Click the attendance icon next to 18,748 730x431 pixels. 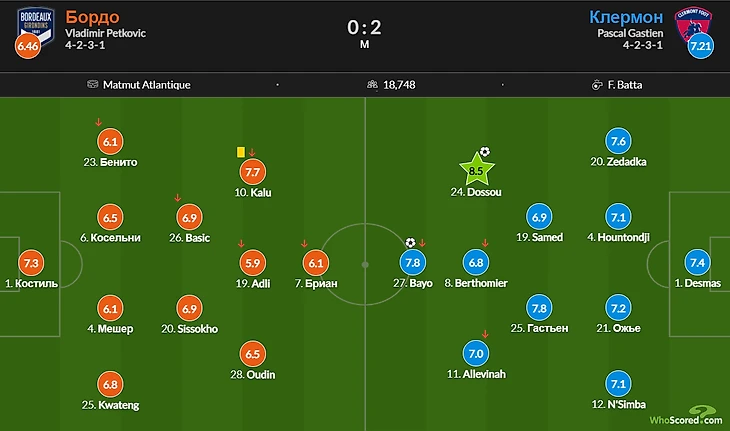point(375,85)
